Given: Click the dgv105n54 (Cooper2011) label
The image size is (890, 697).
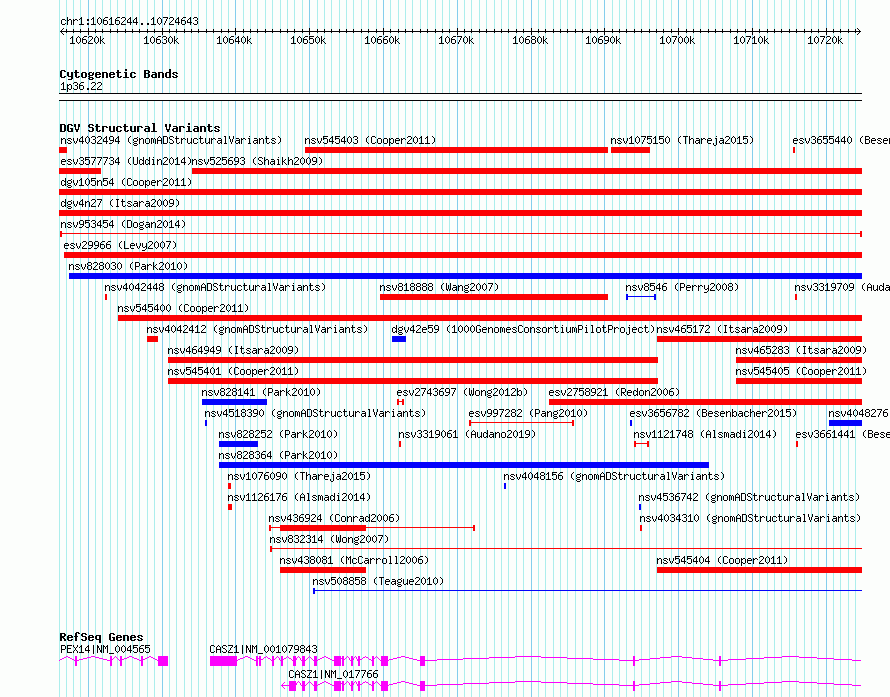Looking at the screenshot, I should click(126, 182).
